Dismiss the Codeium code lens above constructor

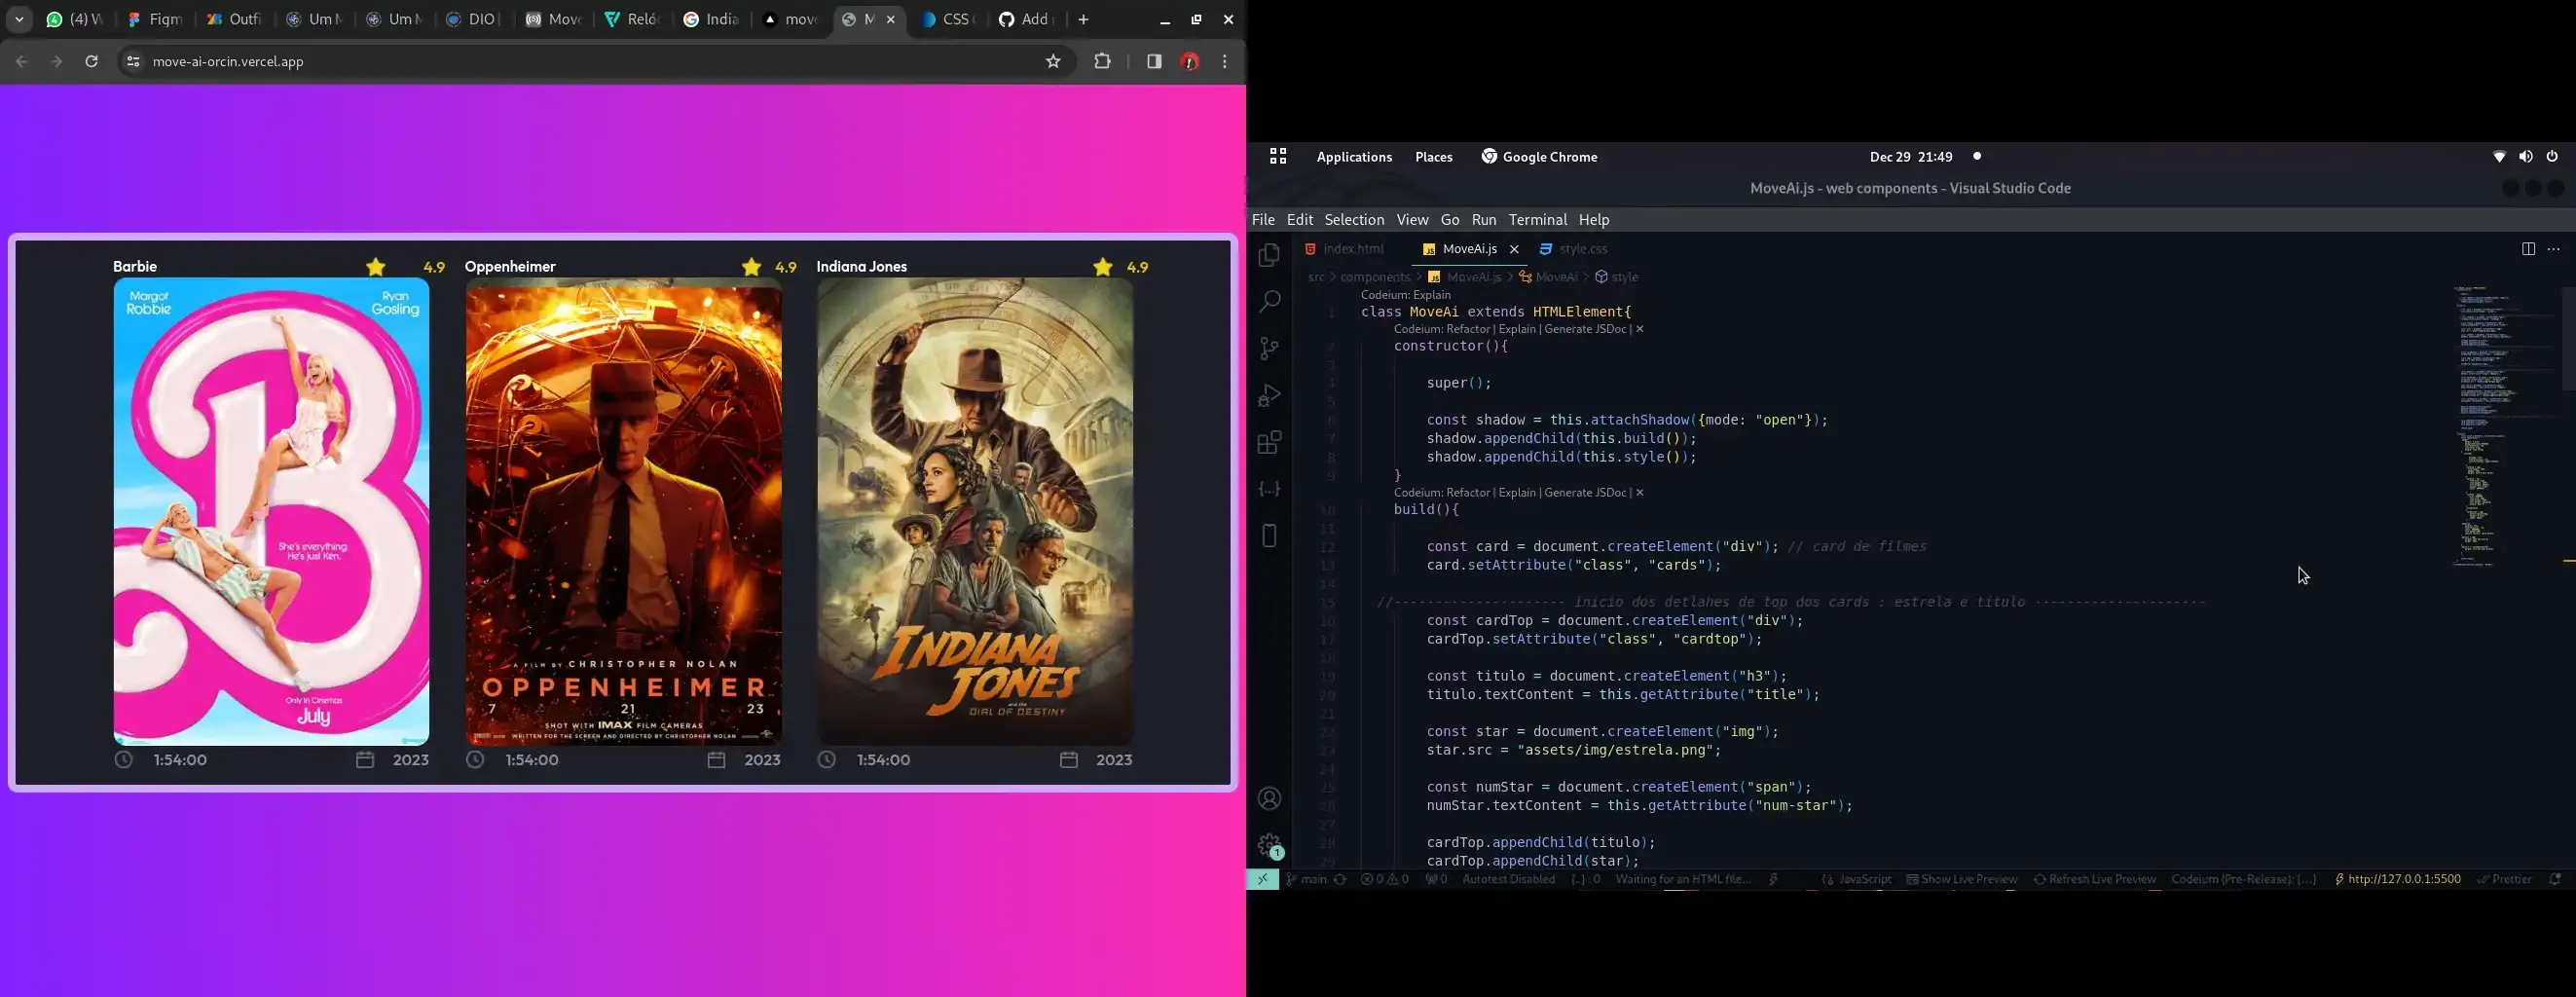1639,329
